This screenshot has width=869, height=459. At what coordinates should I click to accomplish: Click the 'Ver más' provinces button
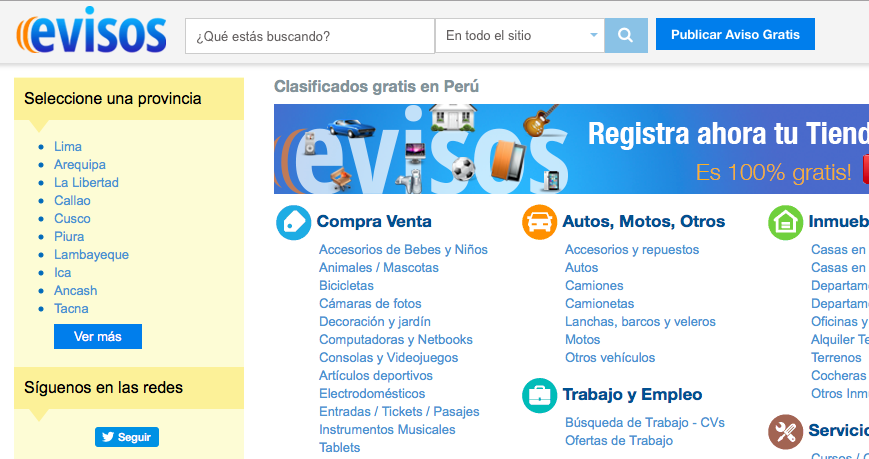point(98,336)
